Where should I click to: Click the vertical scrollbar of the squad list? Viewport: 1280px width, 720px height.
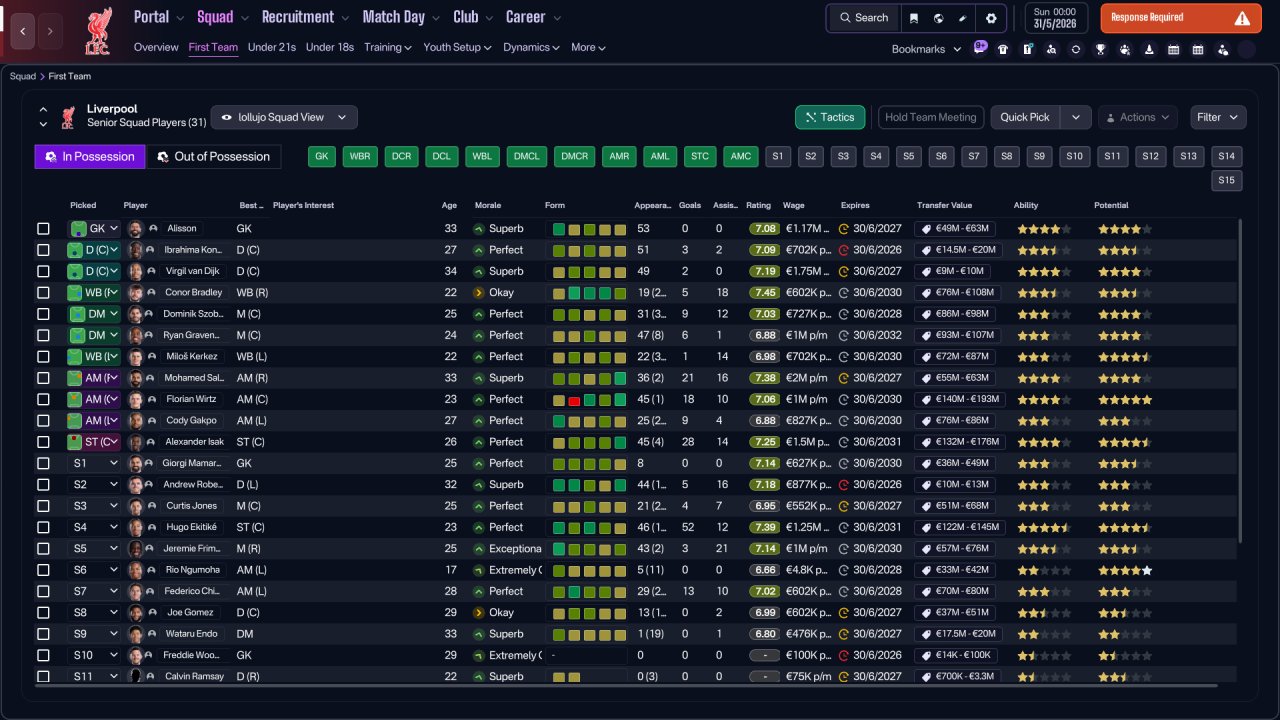click(x=1240, y=380)
